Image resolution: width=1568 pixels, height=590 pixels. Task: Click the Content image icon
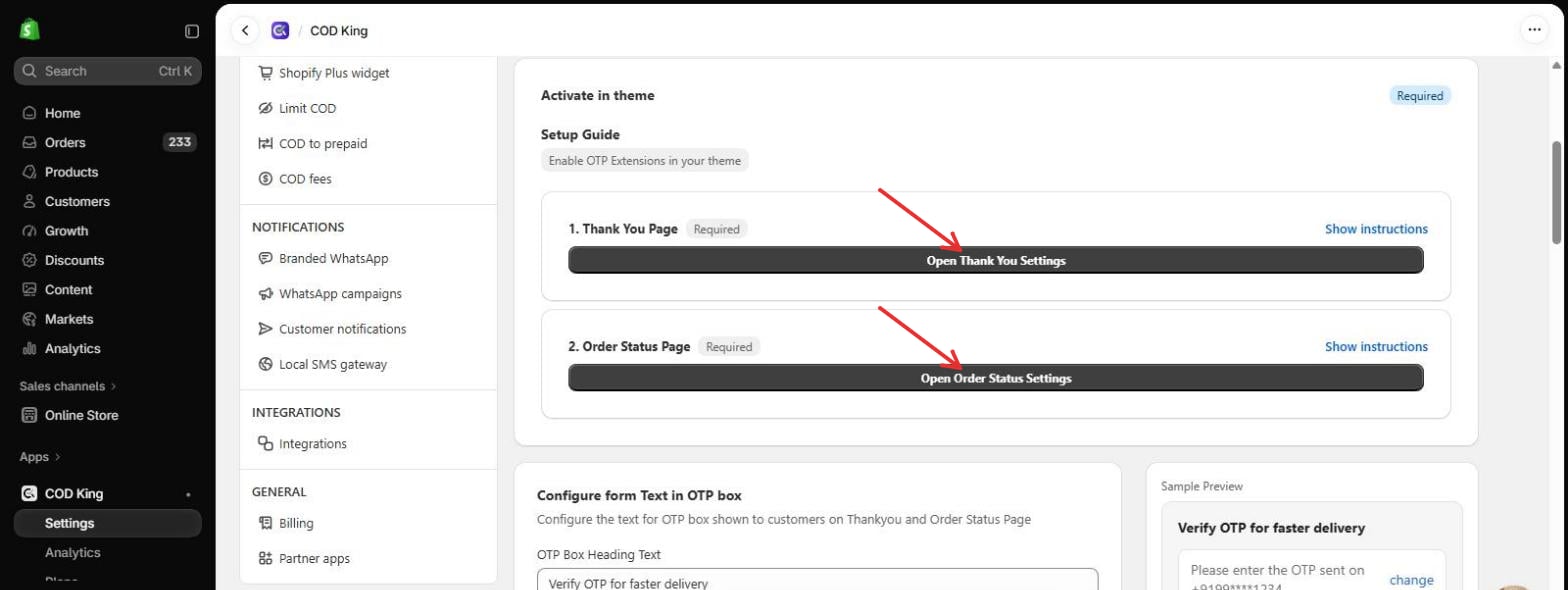tap(29, 290)
